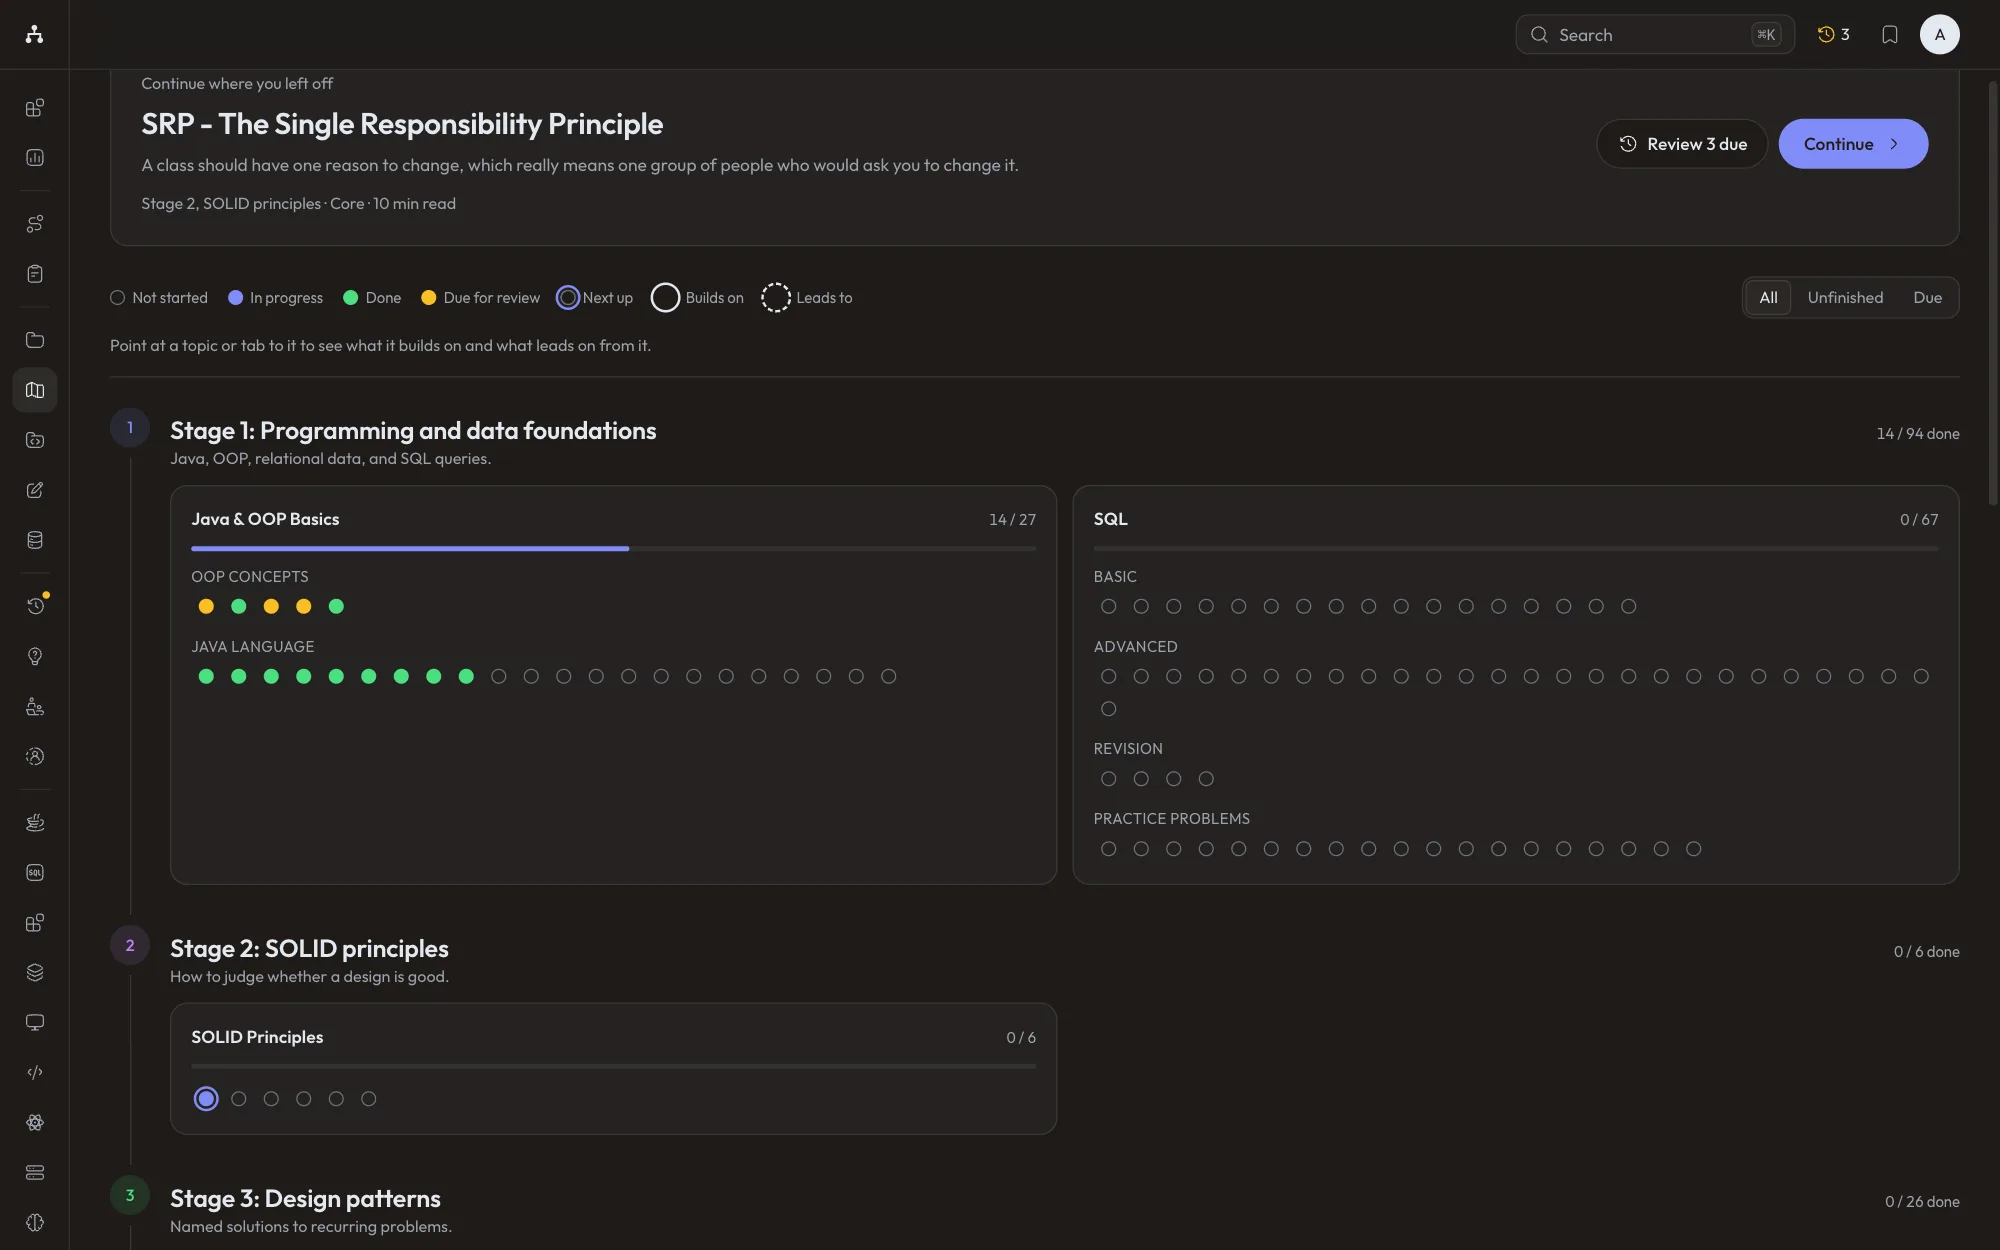The height and width of the screenshot is (1250, 2000).
Task: Open the bookmark icon in the top bar
Action: click(1889, 35)
